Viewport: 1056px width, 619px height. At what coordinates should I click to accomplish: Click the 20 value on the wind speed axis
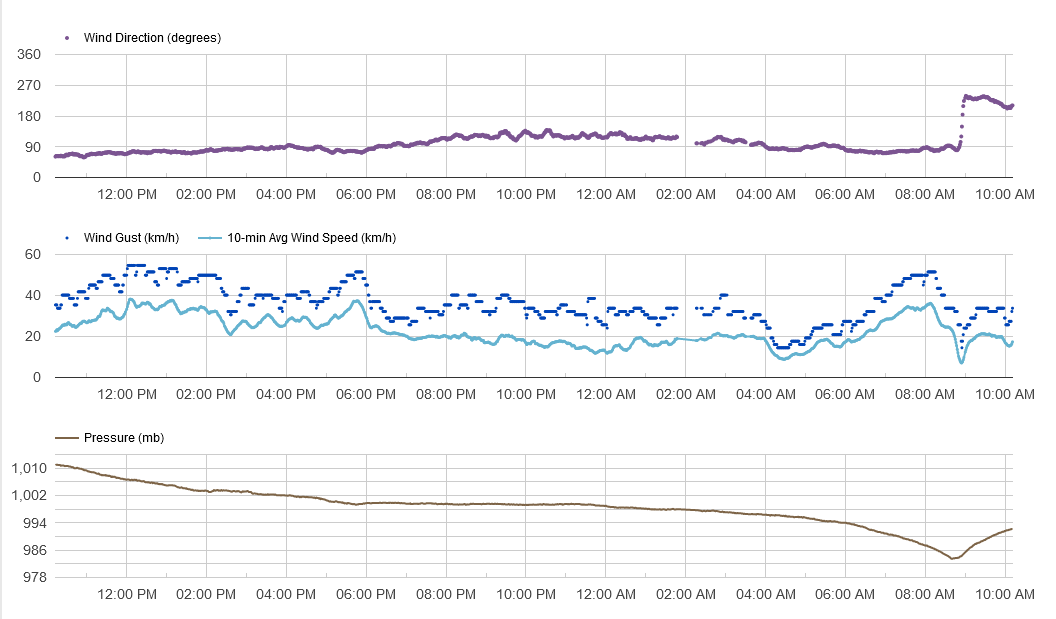(x=33, y=337)
